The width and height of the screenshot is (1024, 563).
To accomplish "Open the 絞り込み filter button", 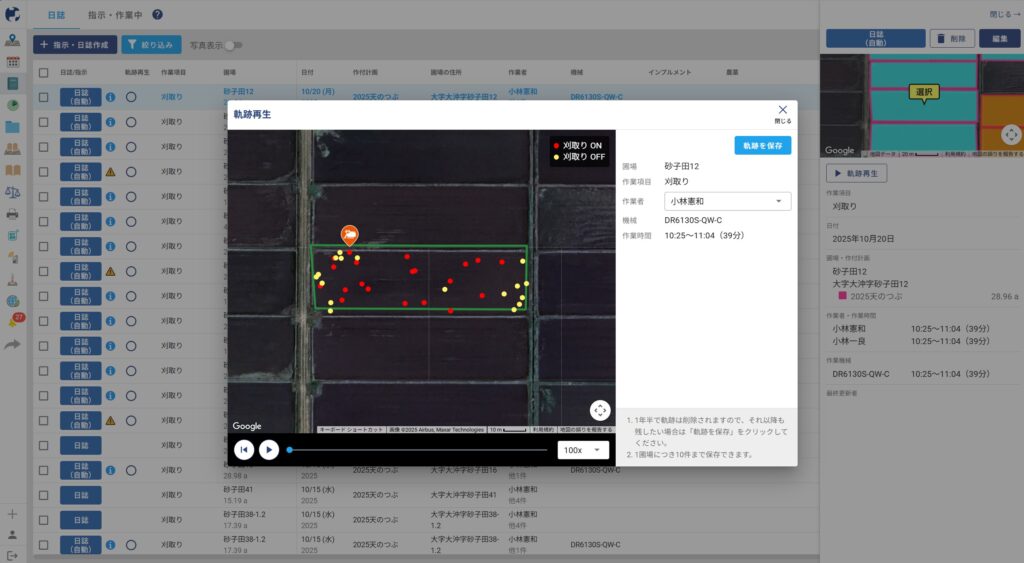I will tap(151, 45).
